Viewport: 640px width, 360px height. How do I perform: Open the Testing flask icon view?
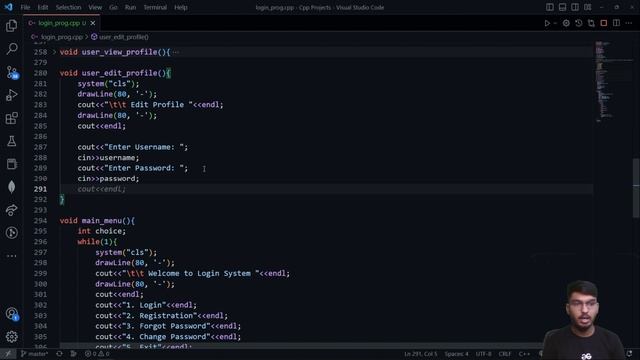(x=11, y=141)
